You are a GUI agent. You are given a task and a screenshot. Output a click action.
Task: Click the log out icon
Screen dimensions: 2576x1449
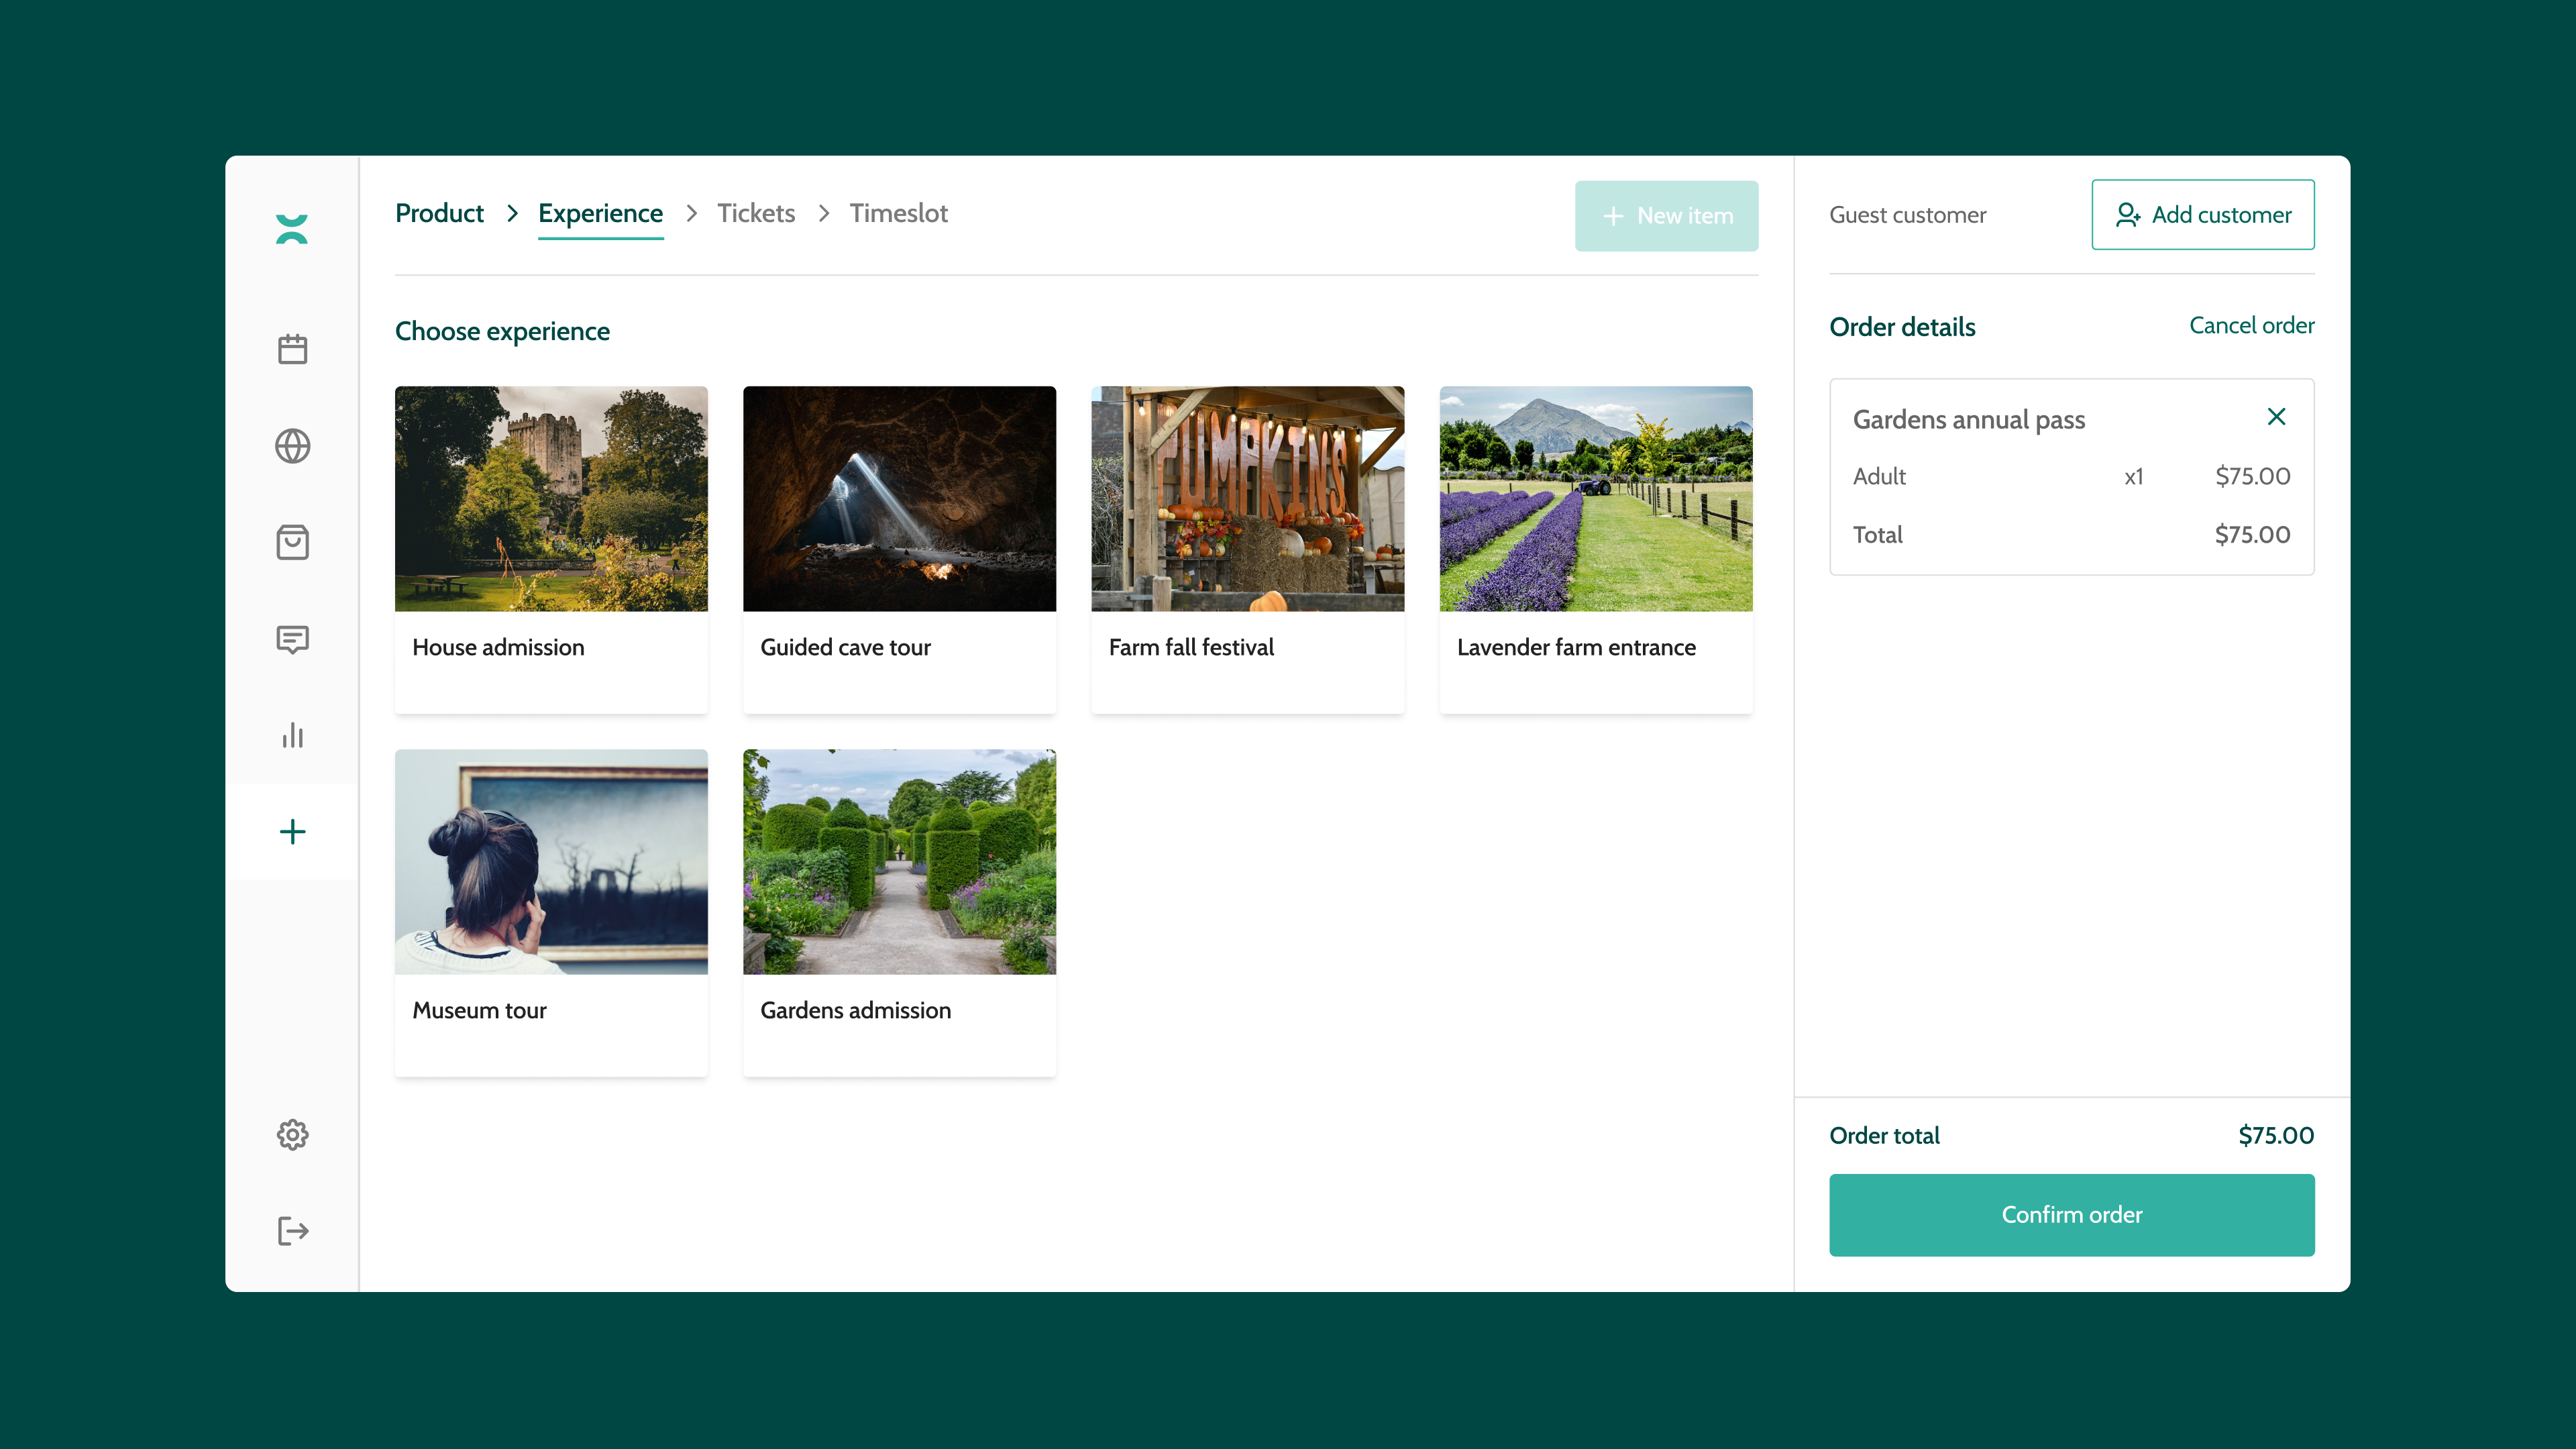[291, 1230]
